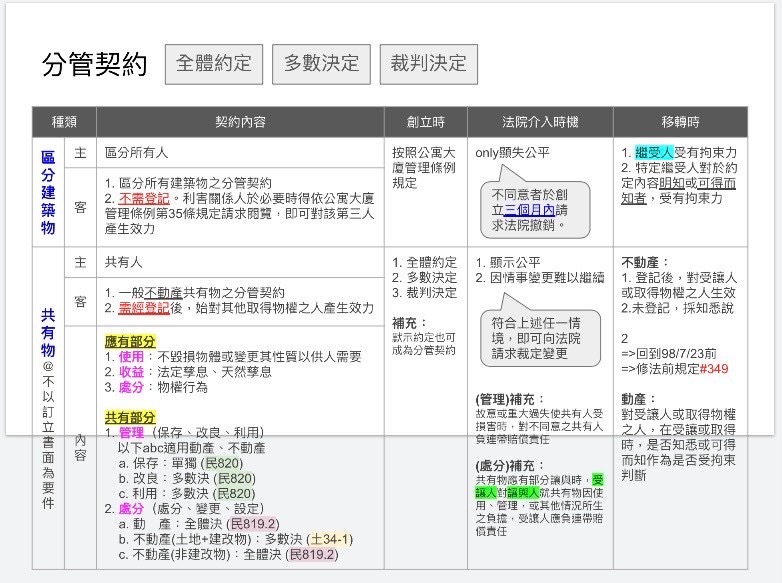Image resolution: width=782 pixels, height=583 pixels.
Task: Click the 默示約定也可成為分管契約 note
Action: [424, 344]
